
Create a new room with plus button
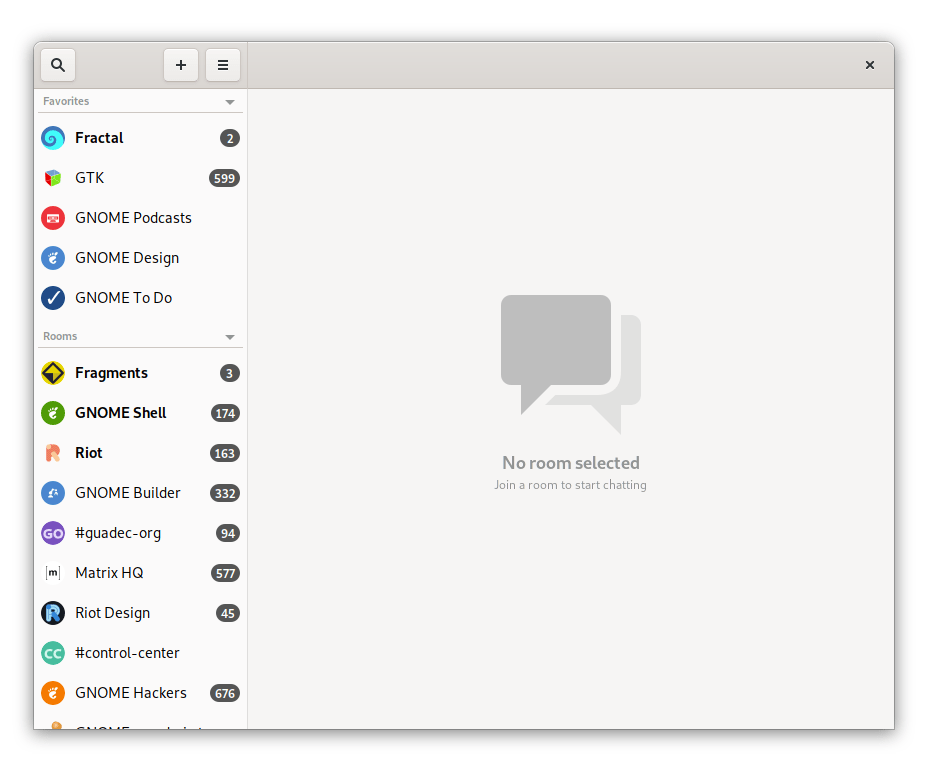pyautogui.click(x=181, y=64)
